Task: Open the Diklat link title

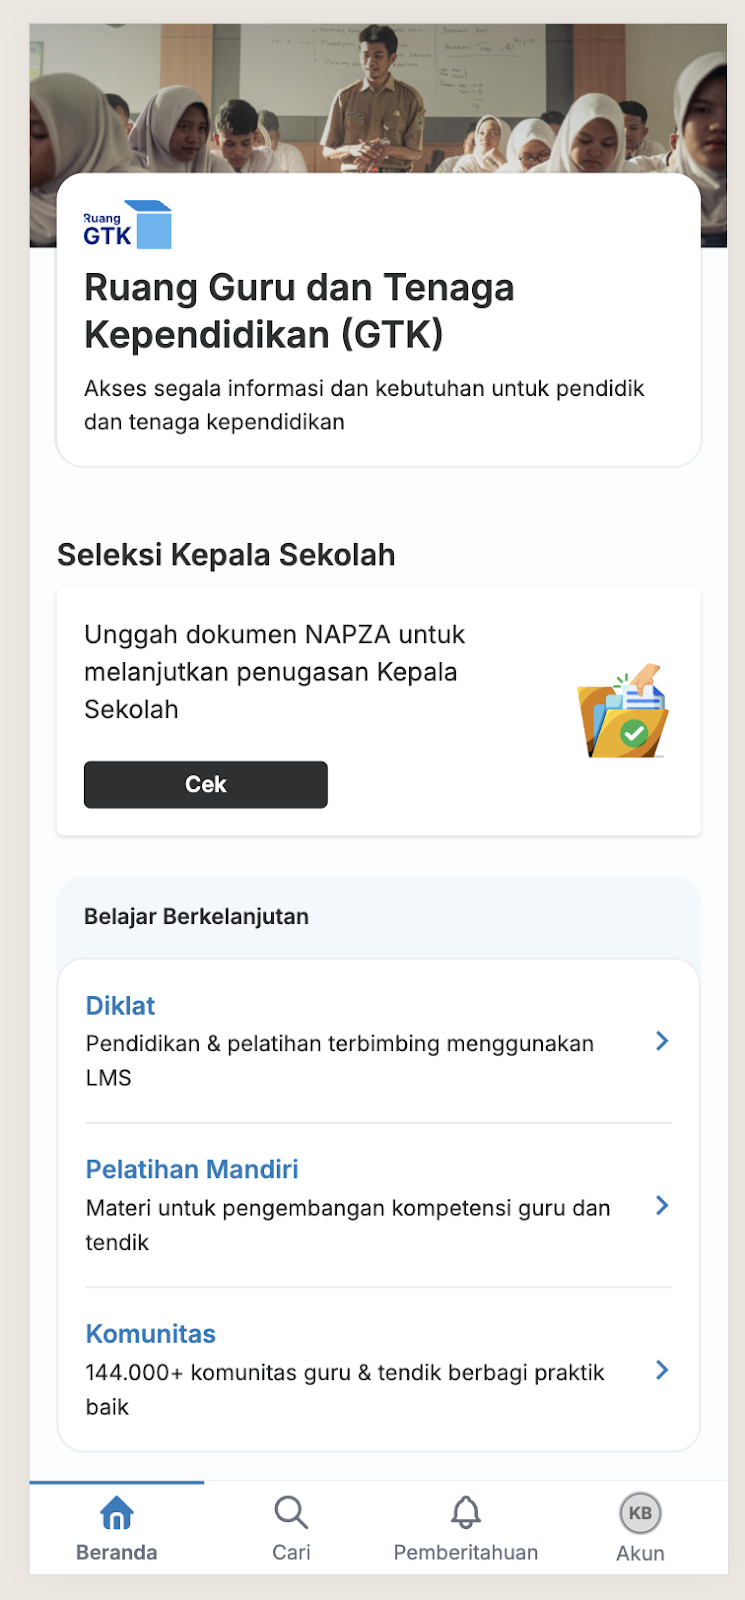Action: coord(121,1006)
